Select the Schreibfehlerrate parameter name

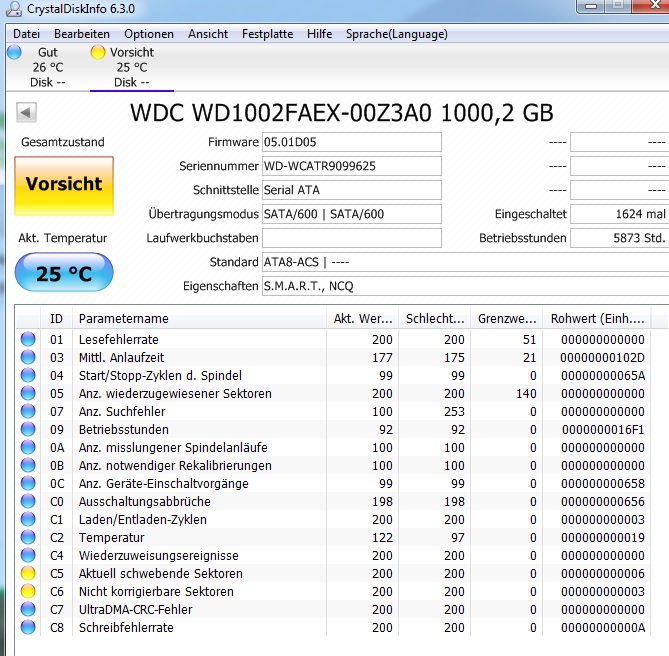tap(126, 628)
